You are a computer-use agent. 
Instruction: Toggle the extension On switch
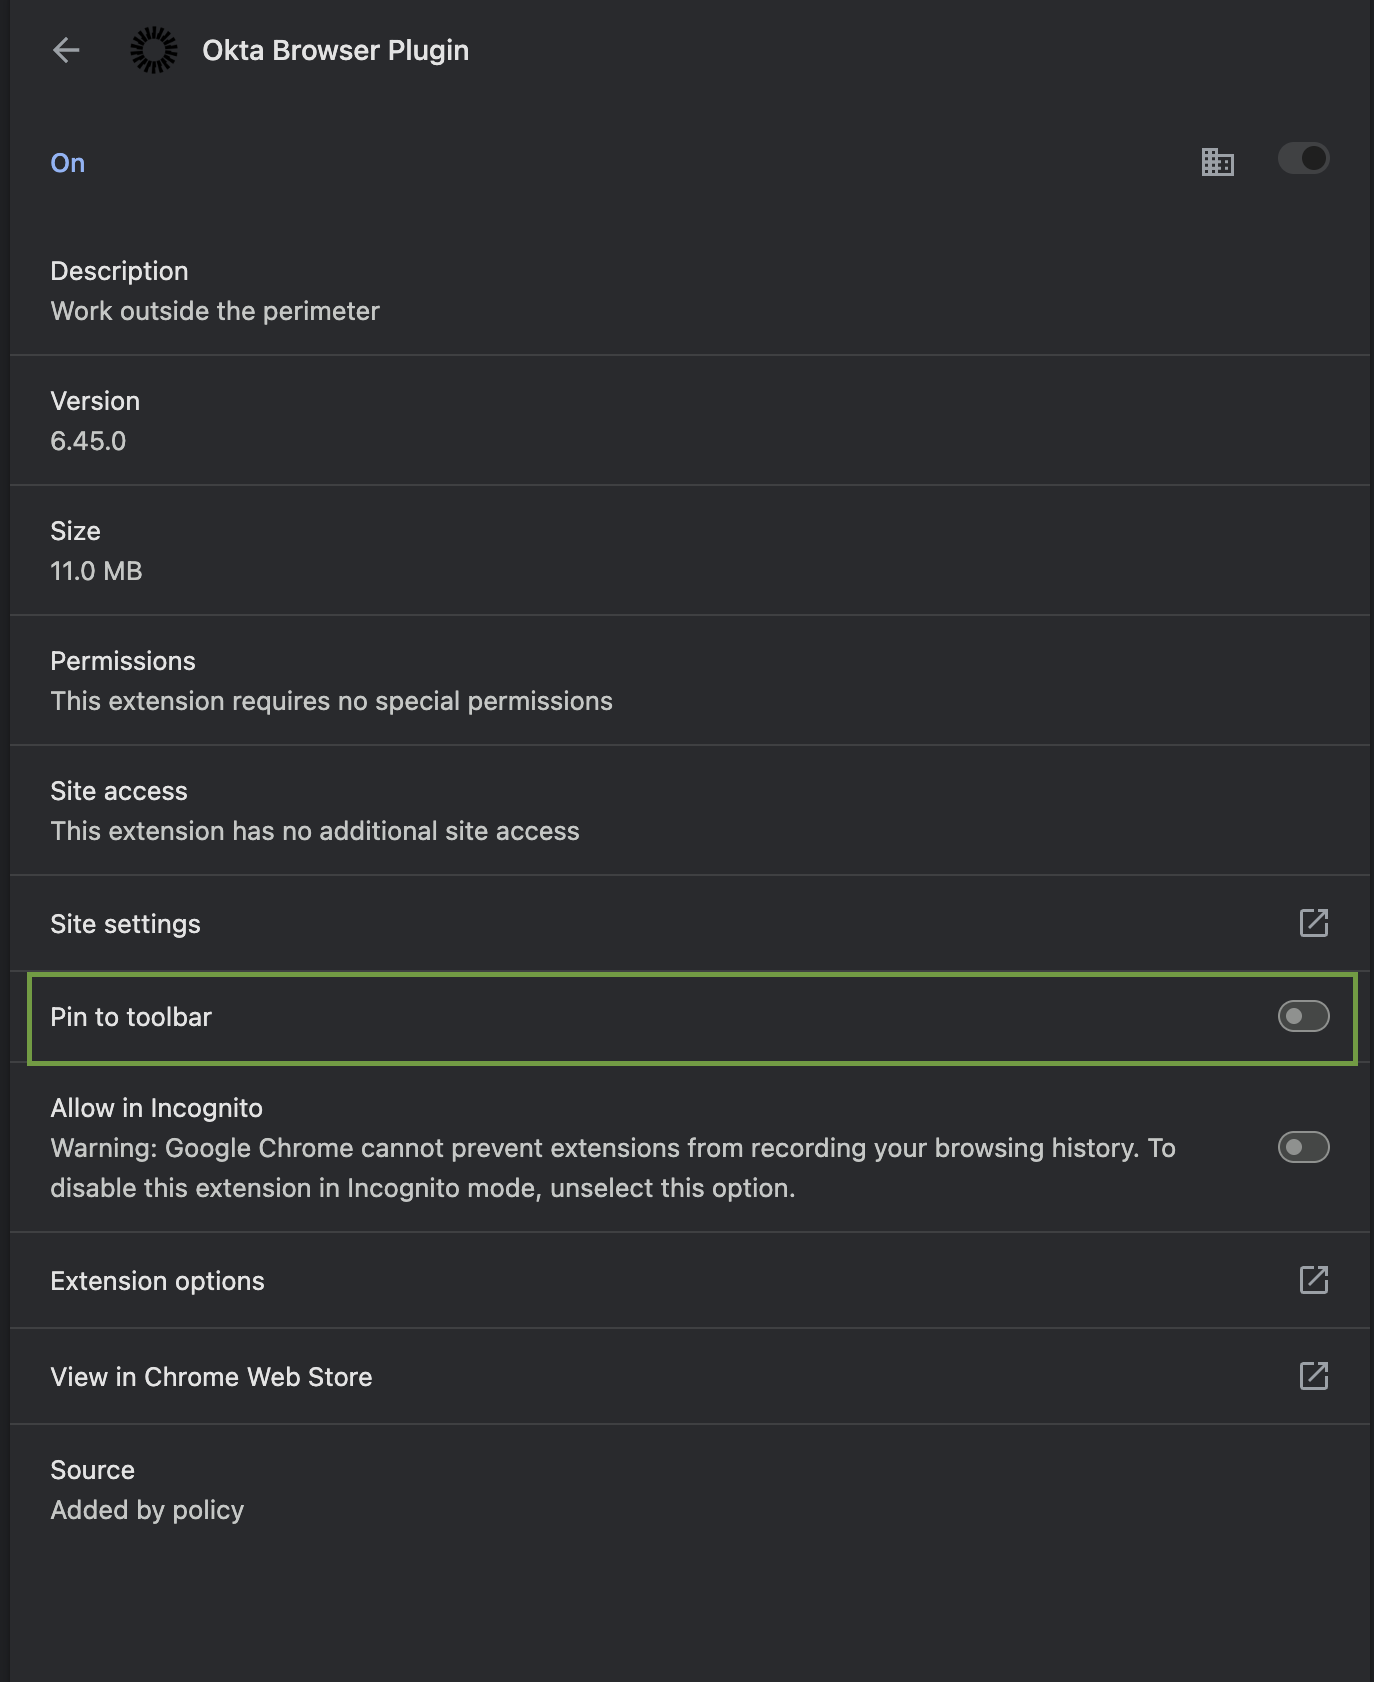pyautogui.click(x=1303, y=158)
